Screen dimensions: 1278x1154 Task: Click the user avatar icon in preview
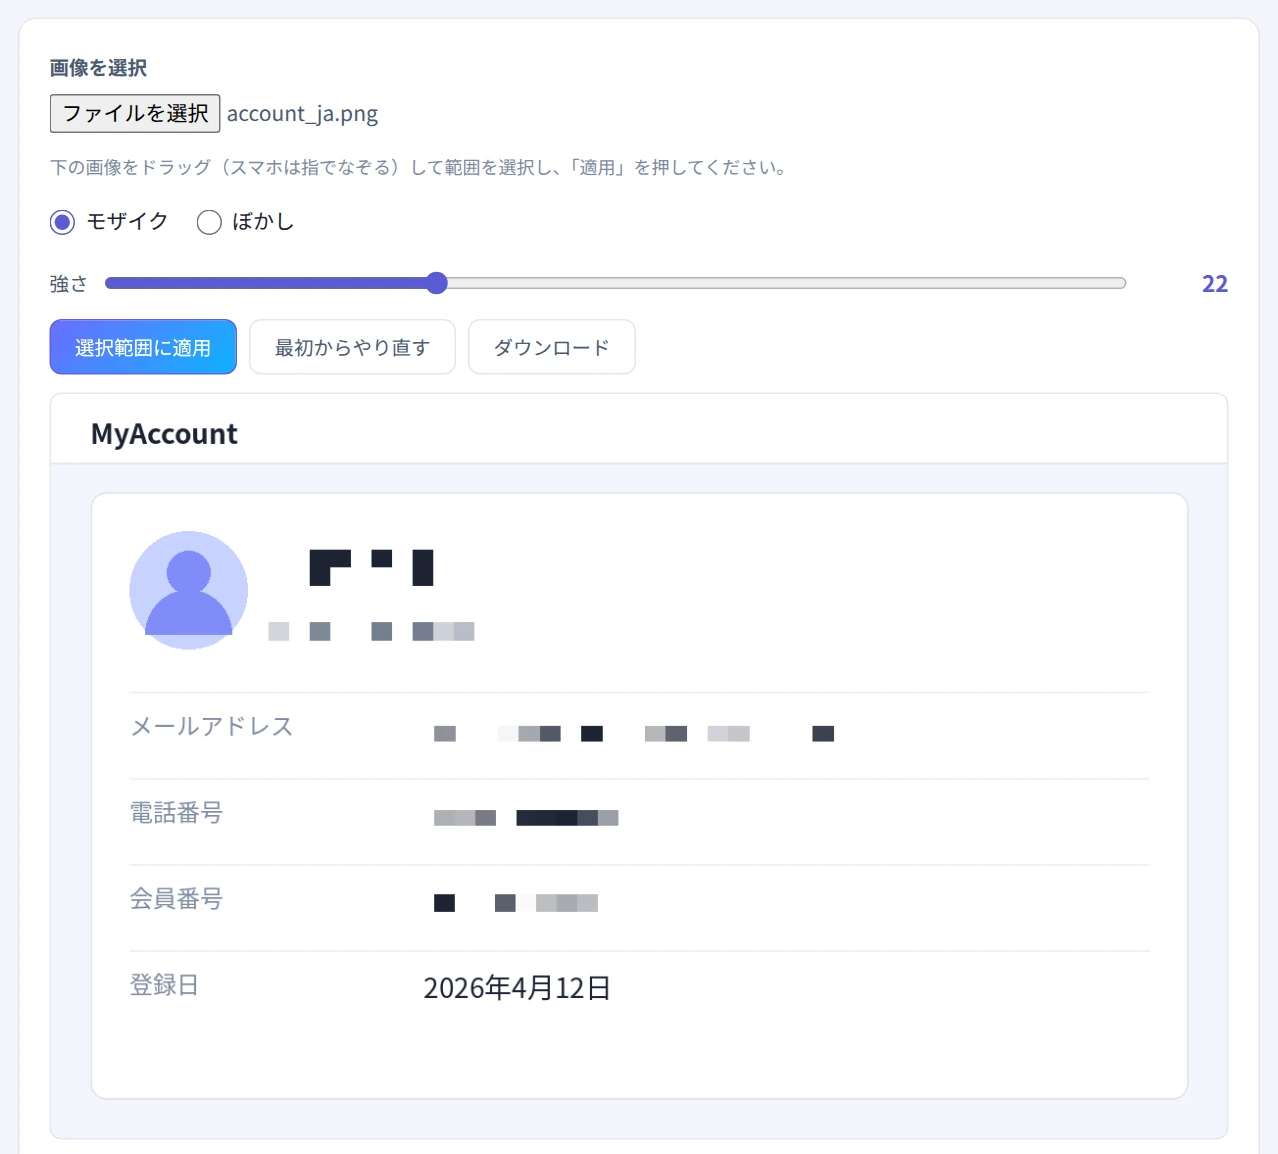click(189, 590)
